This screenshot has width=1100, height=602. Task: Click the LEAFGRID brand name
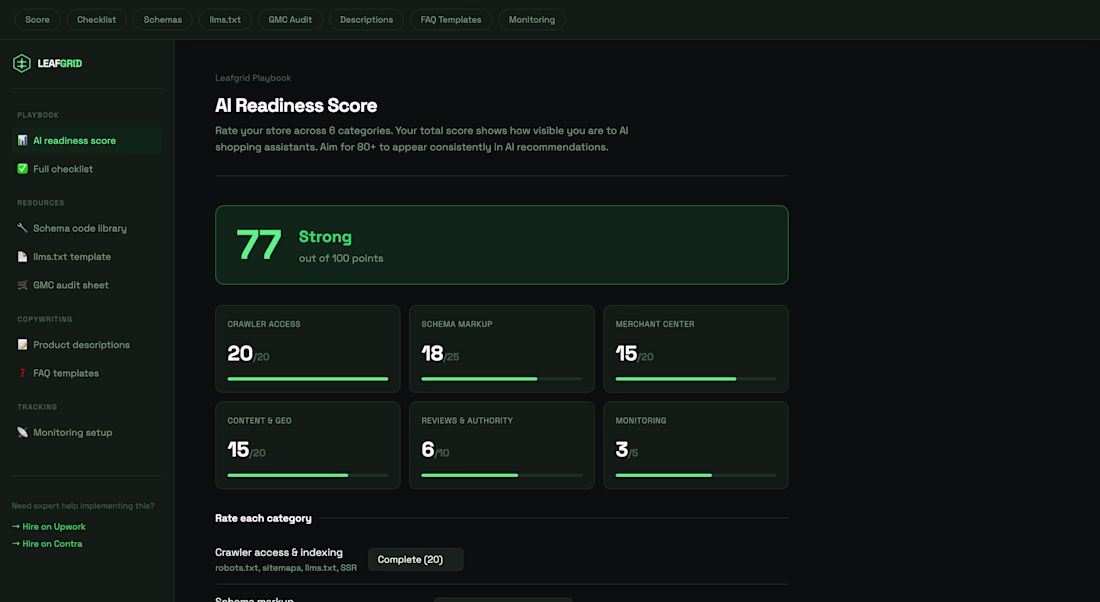click(x=60, y=63)
